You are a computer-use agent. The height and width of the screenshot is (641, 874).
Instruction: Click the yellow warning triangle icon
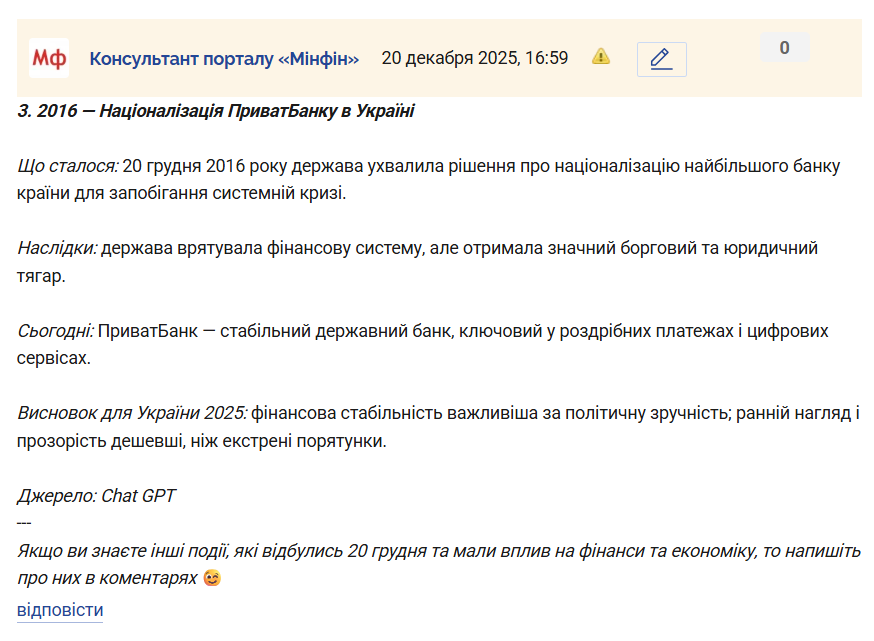tap(600, 56)
